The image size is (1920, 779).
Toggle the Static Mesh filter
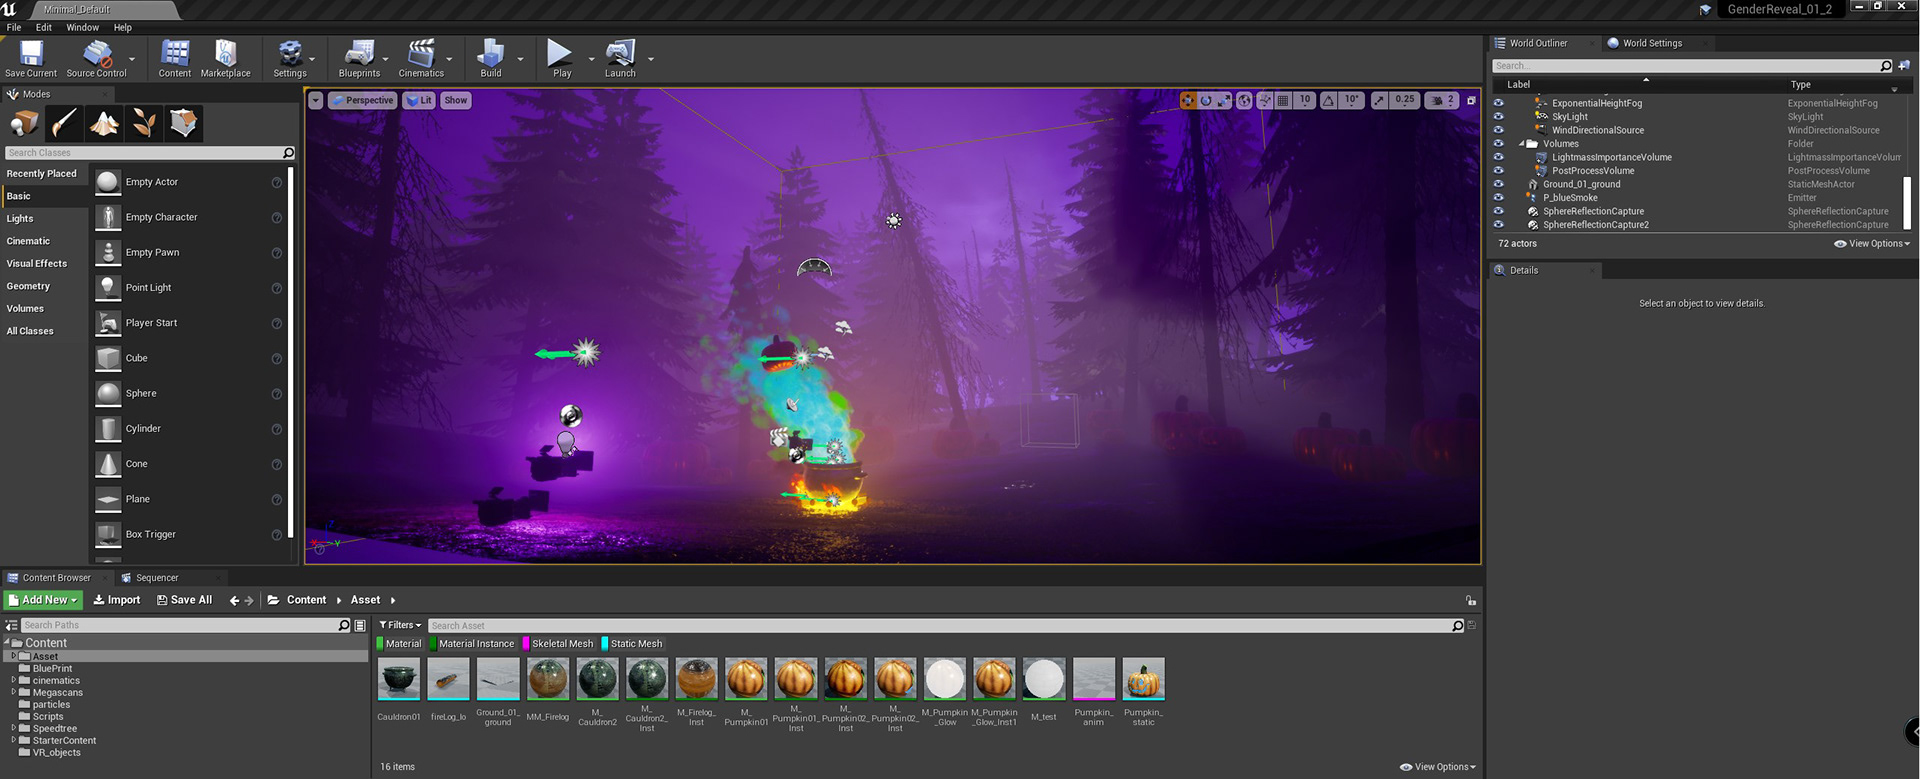tap(636, 644)
